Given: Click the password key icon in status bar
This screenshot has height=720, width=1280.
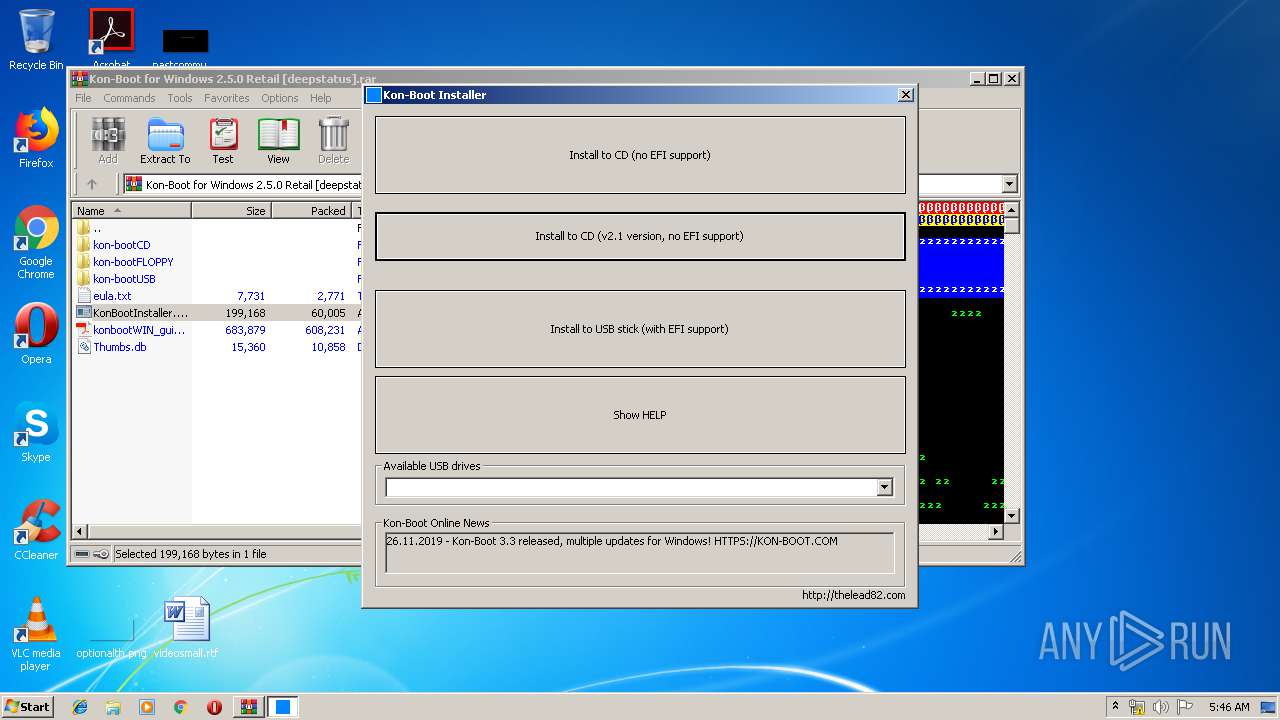Looking at the screenshot, I should click(101, 554).
